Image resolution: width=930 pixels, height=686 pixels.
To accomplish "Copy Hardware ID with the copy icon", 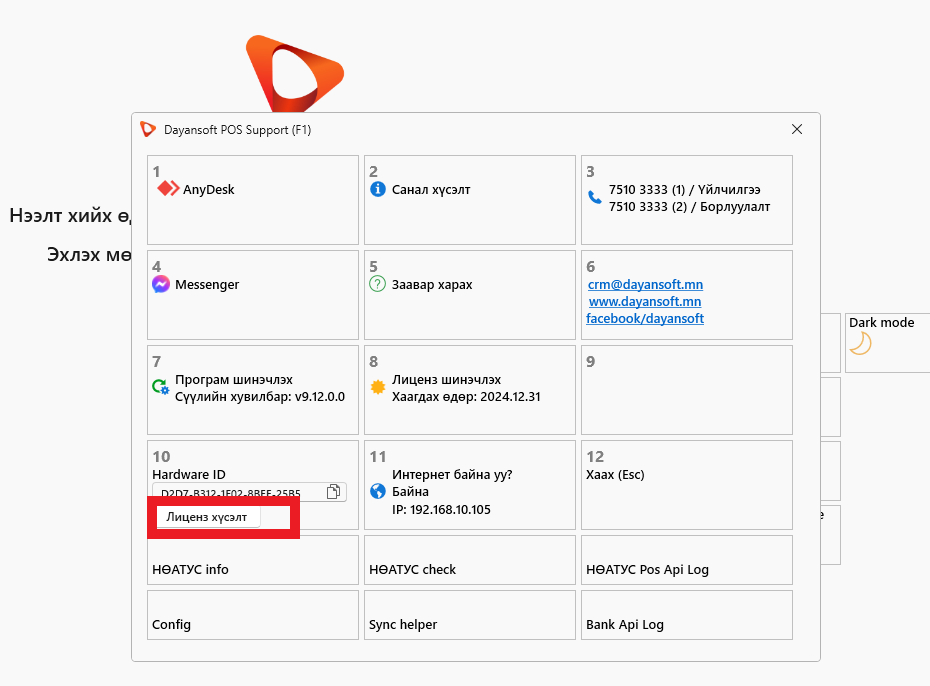I will 333,492.
